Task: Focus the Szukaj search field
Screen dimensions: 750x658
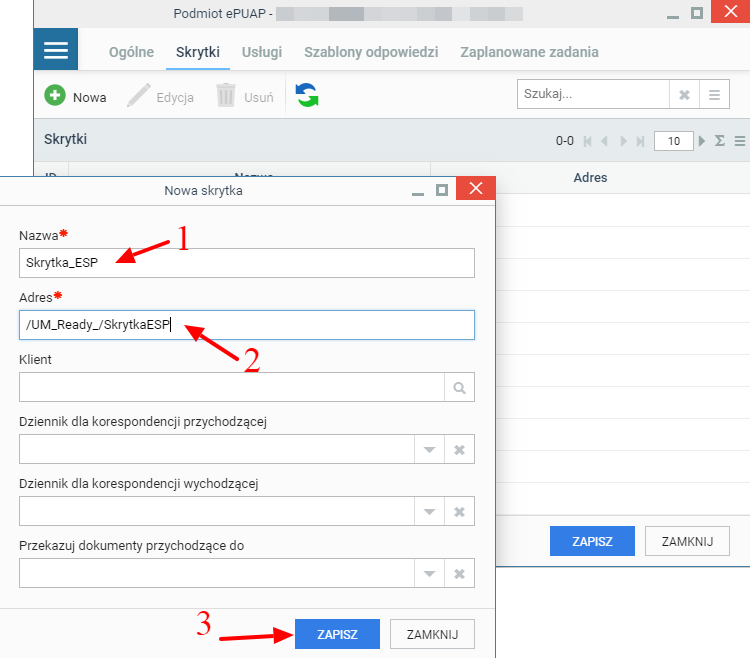Action: [x=593, y=94]
